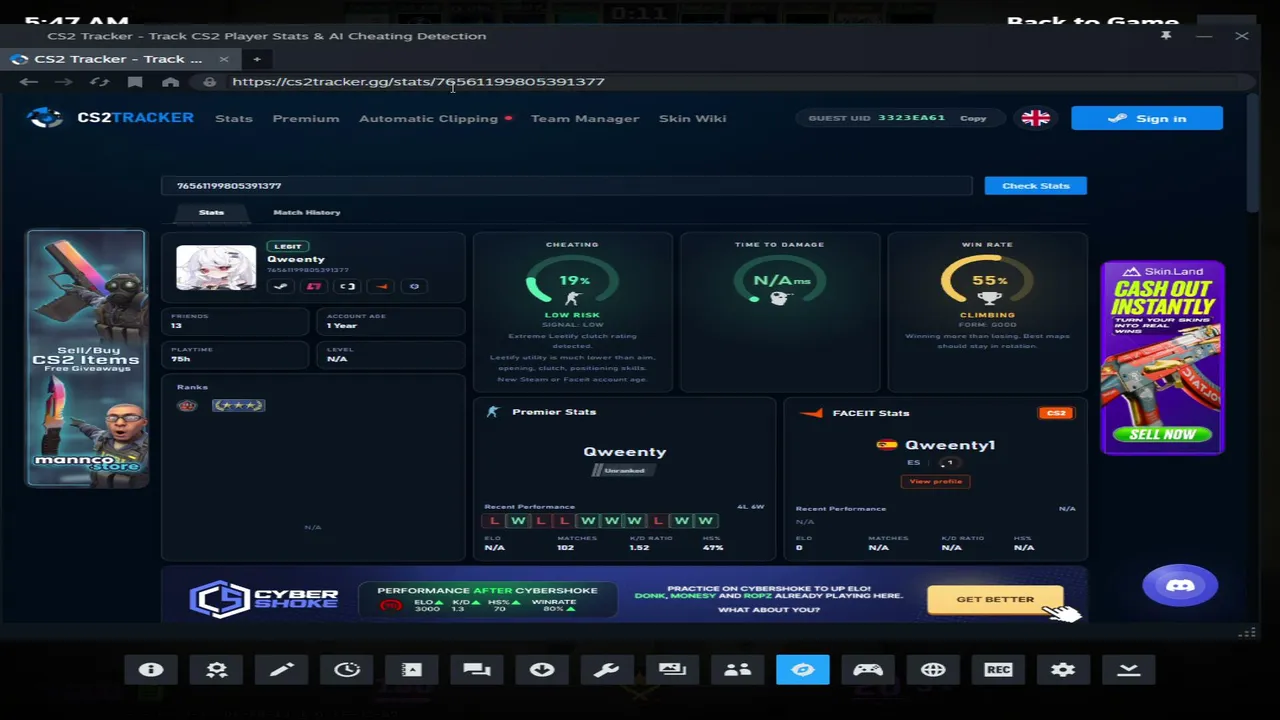This screenshot has height=720, width=1280.
Task: Open the mannco.store Sell/Buy CS2 Items ad
Action: [86, 358]
